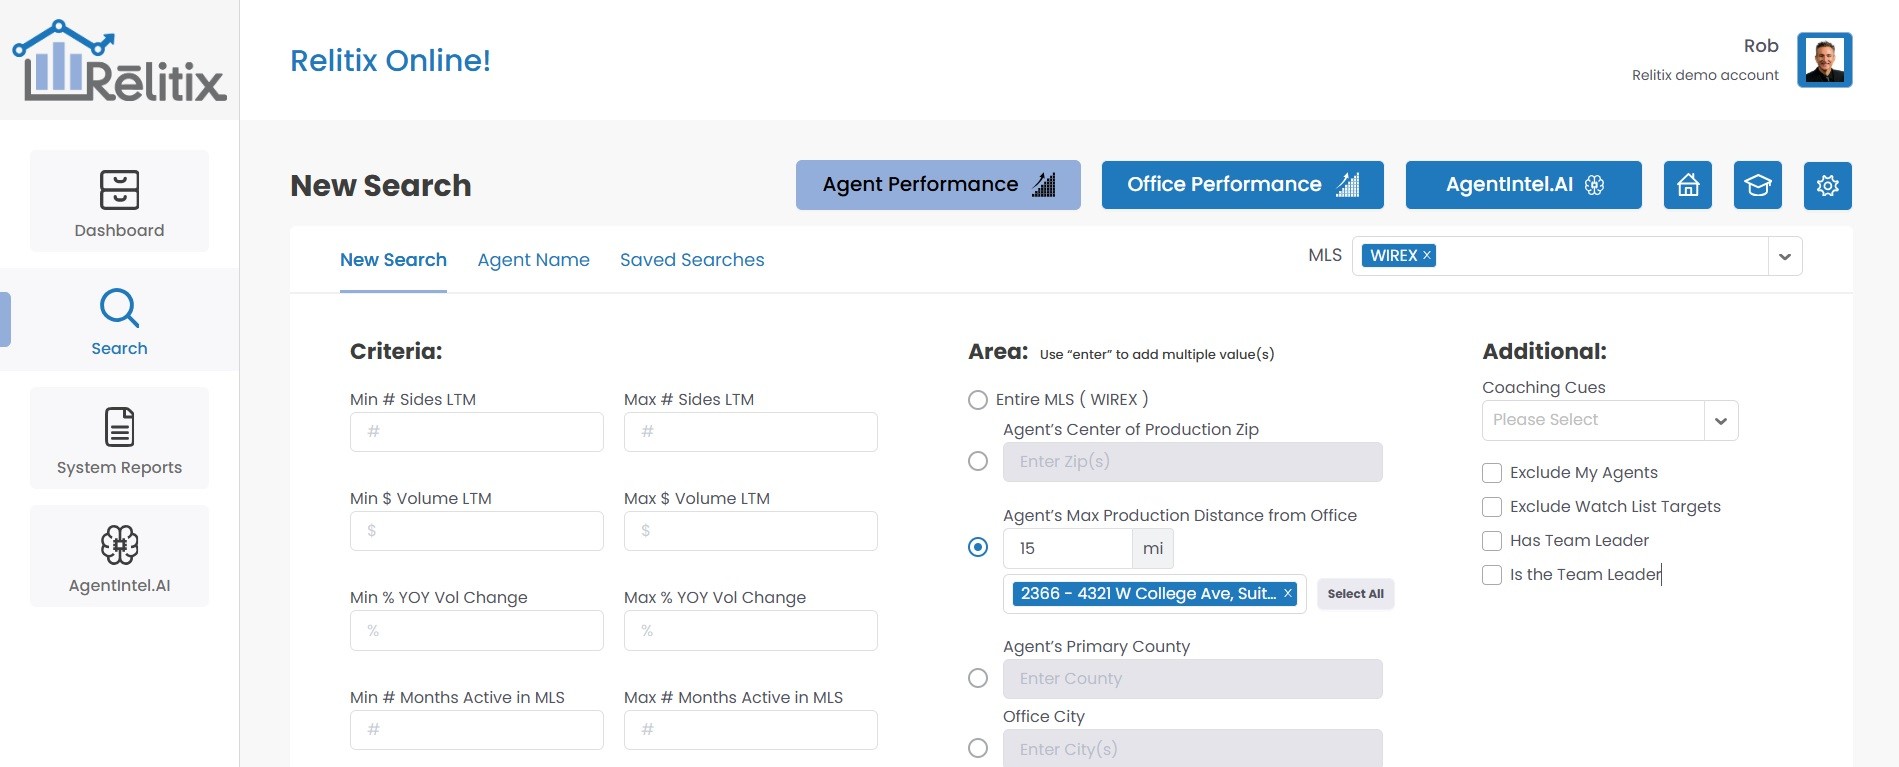
Task: Click into Min $ Volume LTM field
Action: [x=477, y=531]
